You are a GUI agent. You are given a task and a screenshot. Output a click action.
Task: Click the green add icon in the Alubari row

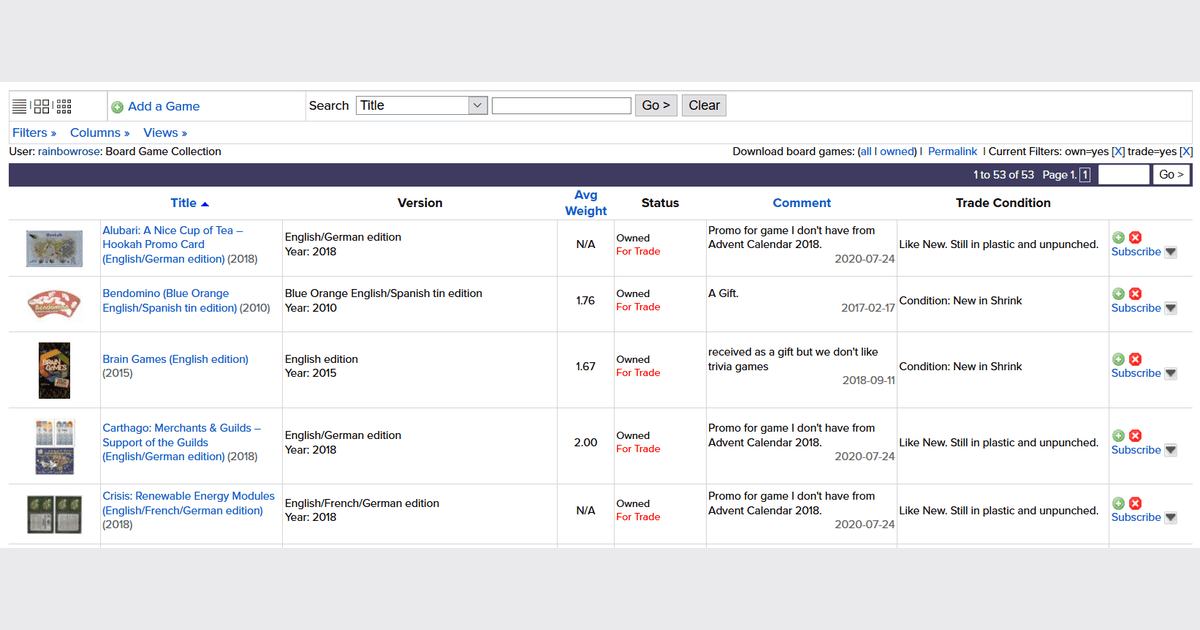pyautogui.click(x=1119, y=237)
